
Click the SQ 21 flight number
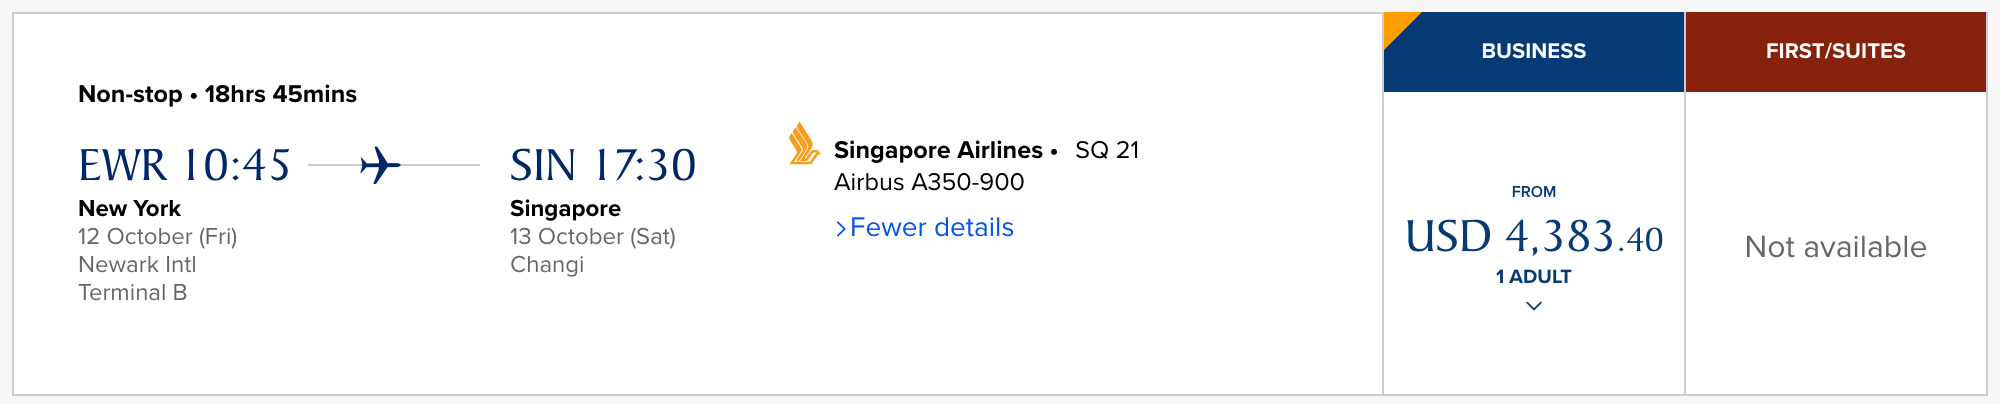tap(1107, 150)
